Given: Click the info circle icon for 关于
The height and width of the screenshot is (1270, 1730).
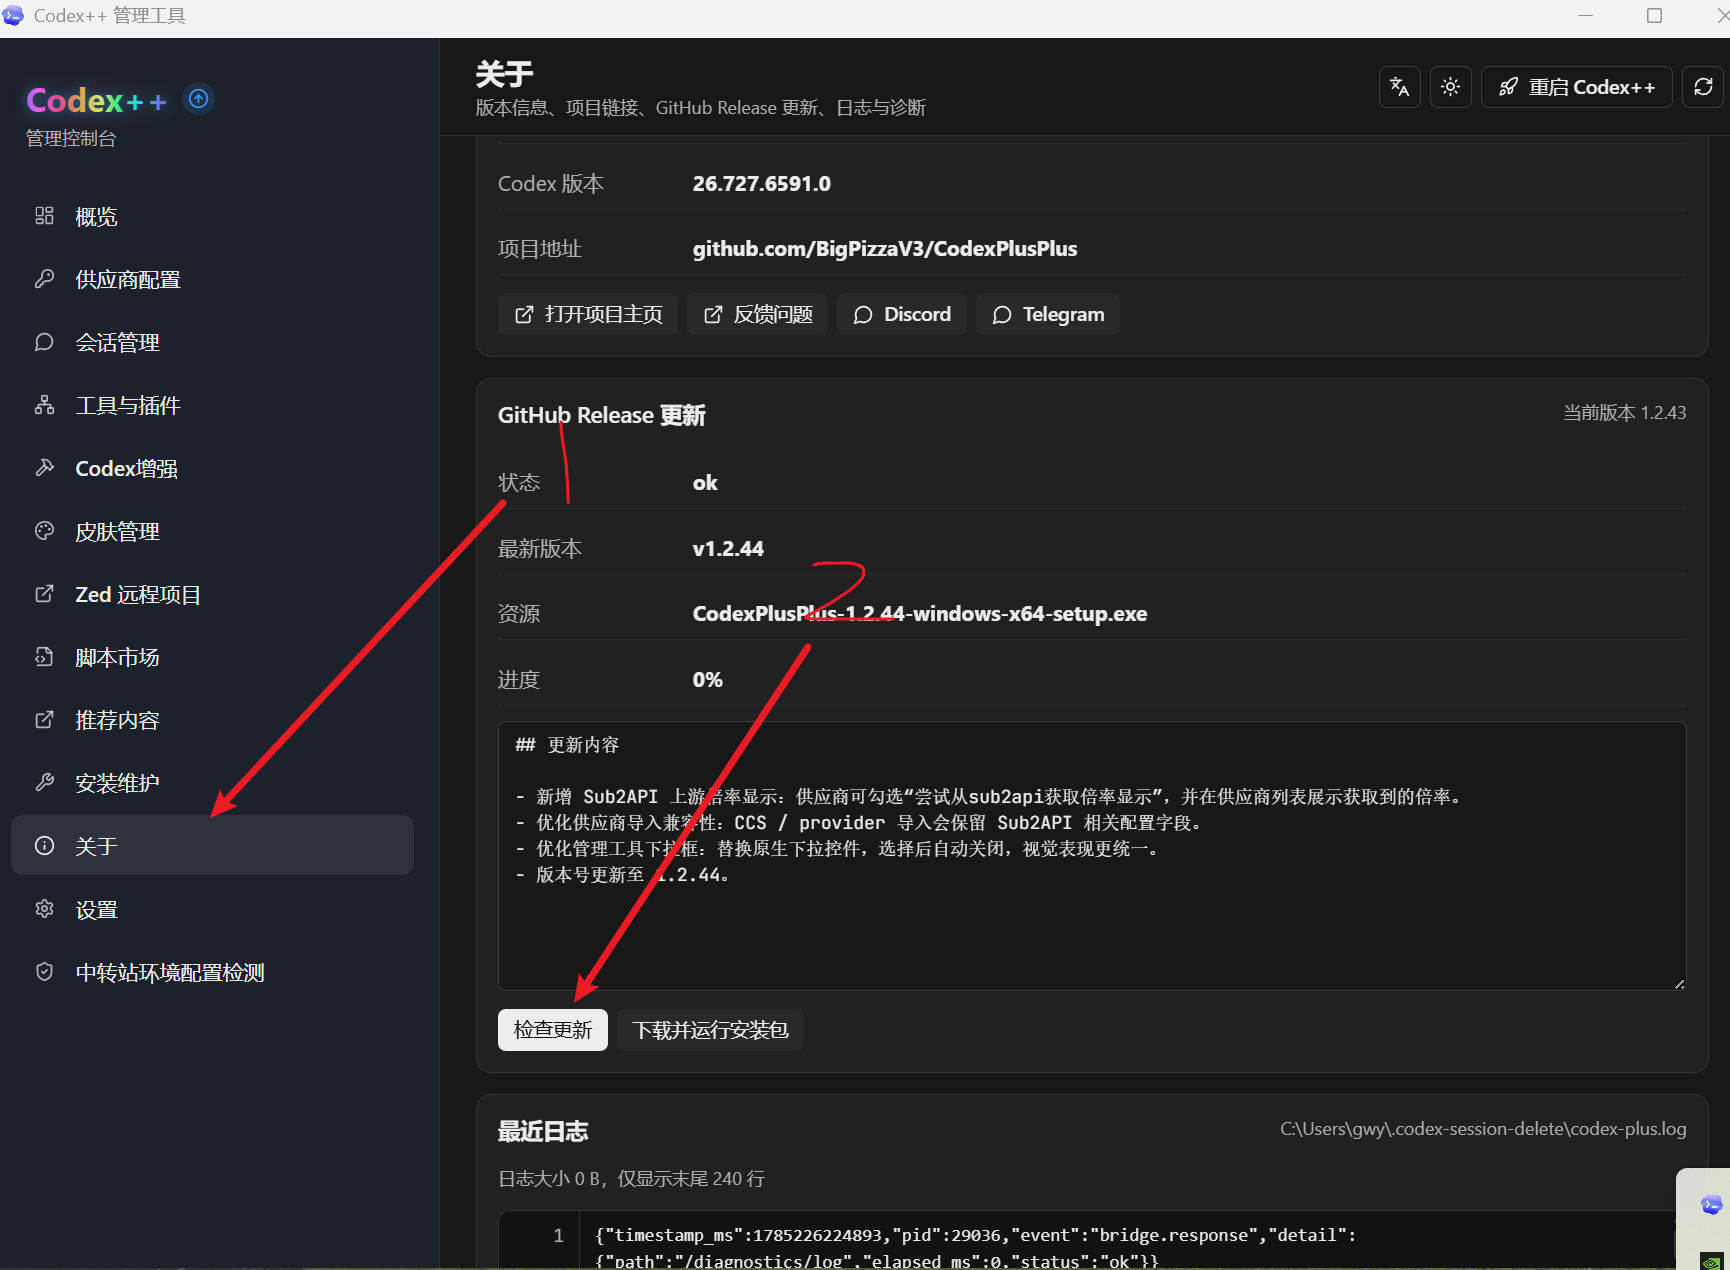Looking at the screenshot, I should tap(44, 846).
